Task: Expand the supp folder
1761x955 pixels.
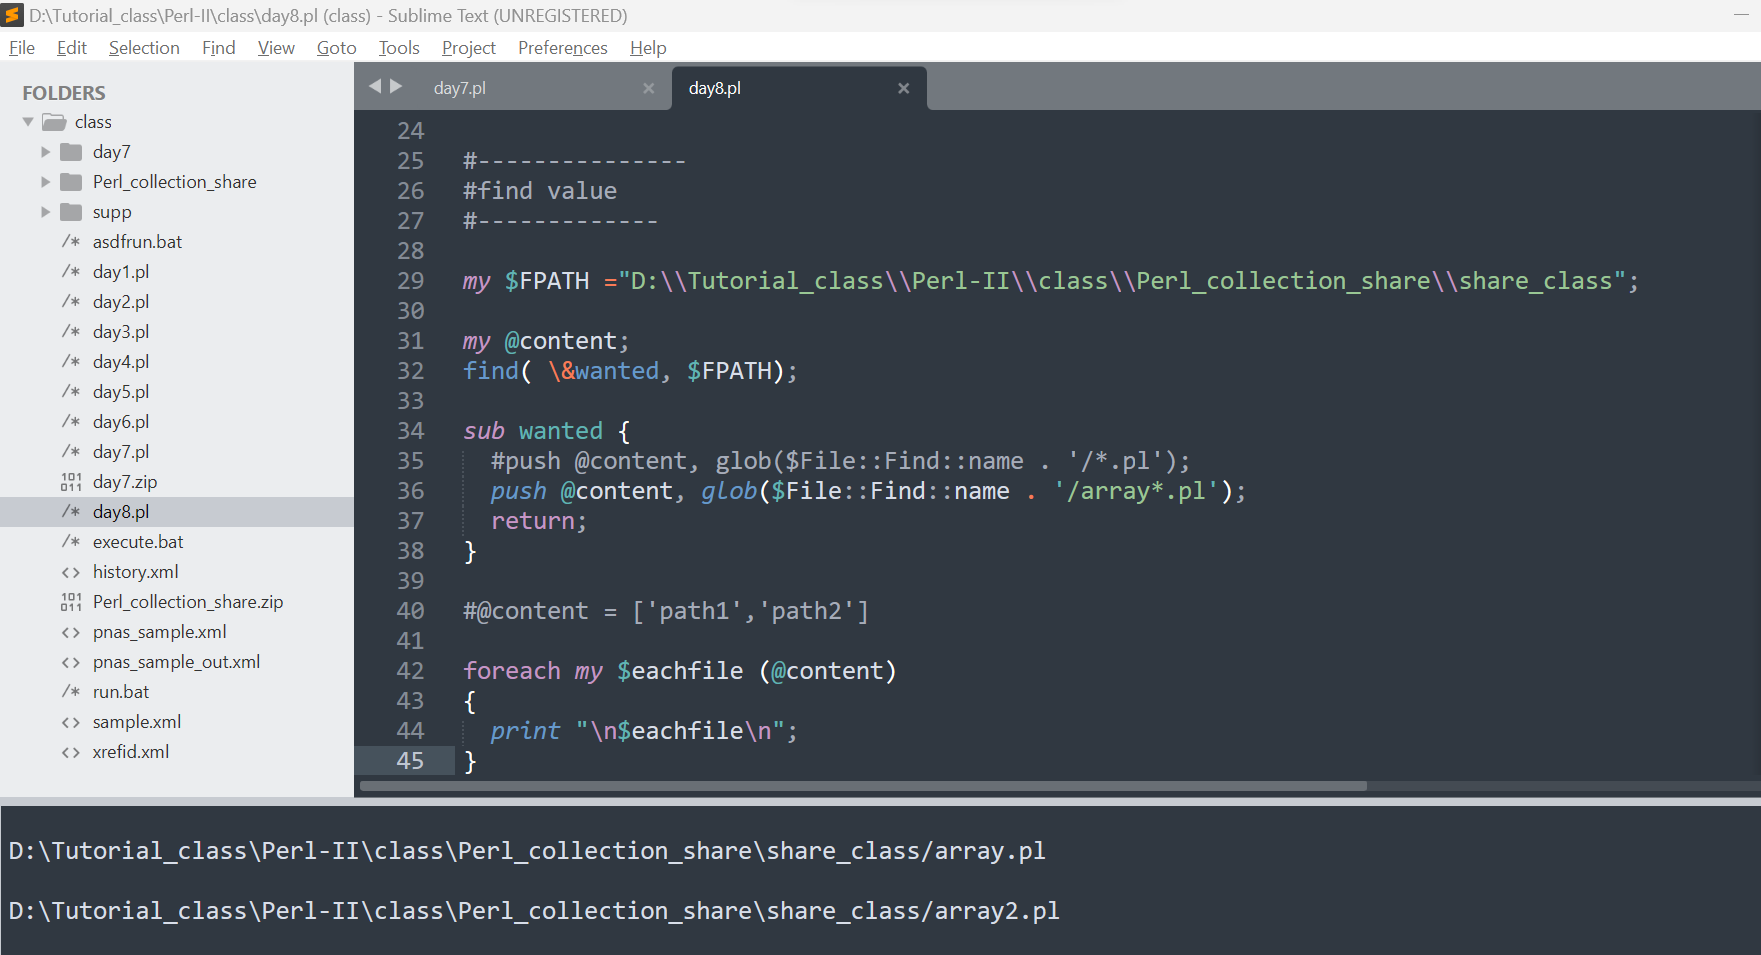Action: (x=45, y=212)
